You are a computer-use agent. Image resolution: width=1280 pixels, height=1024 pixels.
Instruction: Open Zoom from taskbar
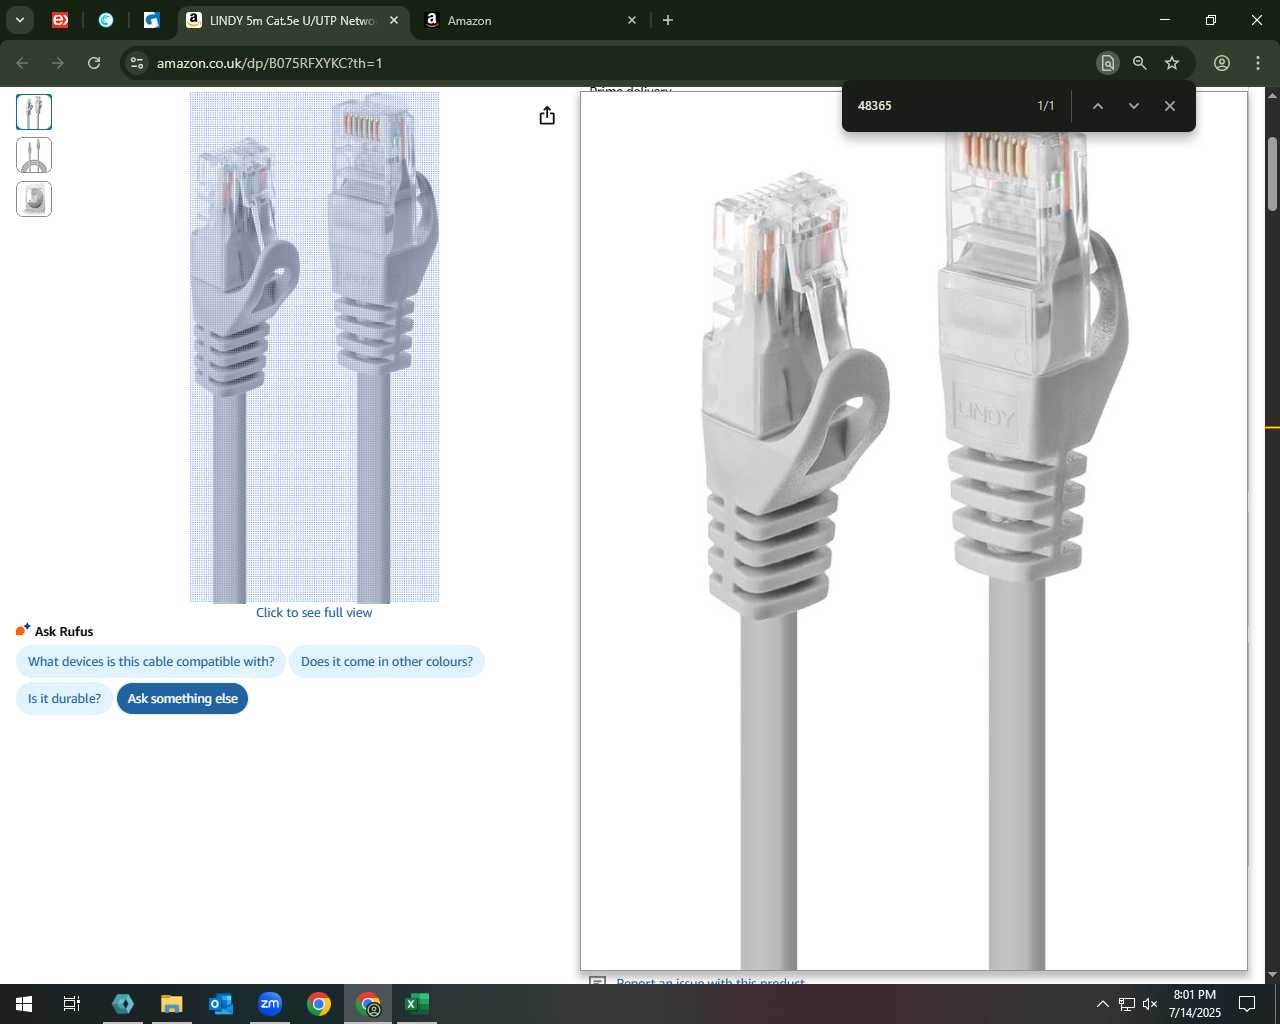270,1004
